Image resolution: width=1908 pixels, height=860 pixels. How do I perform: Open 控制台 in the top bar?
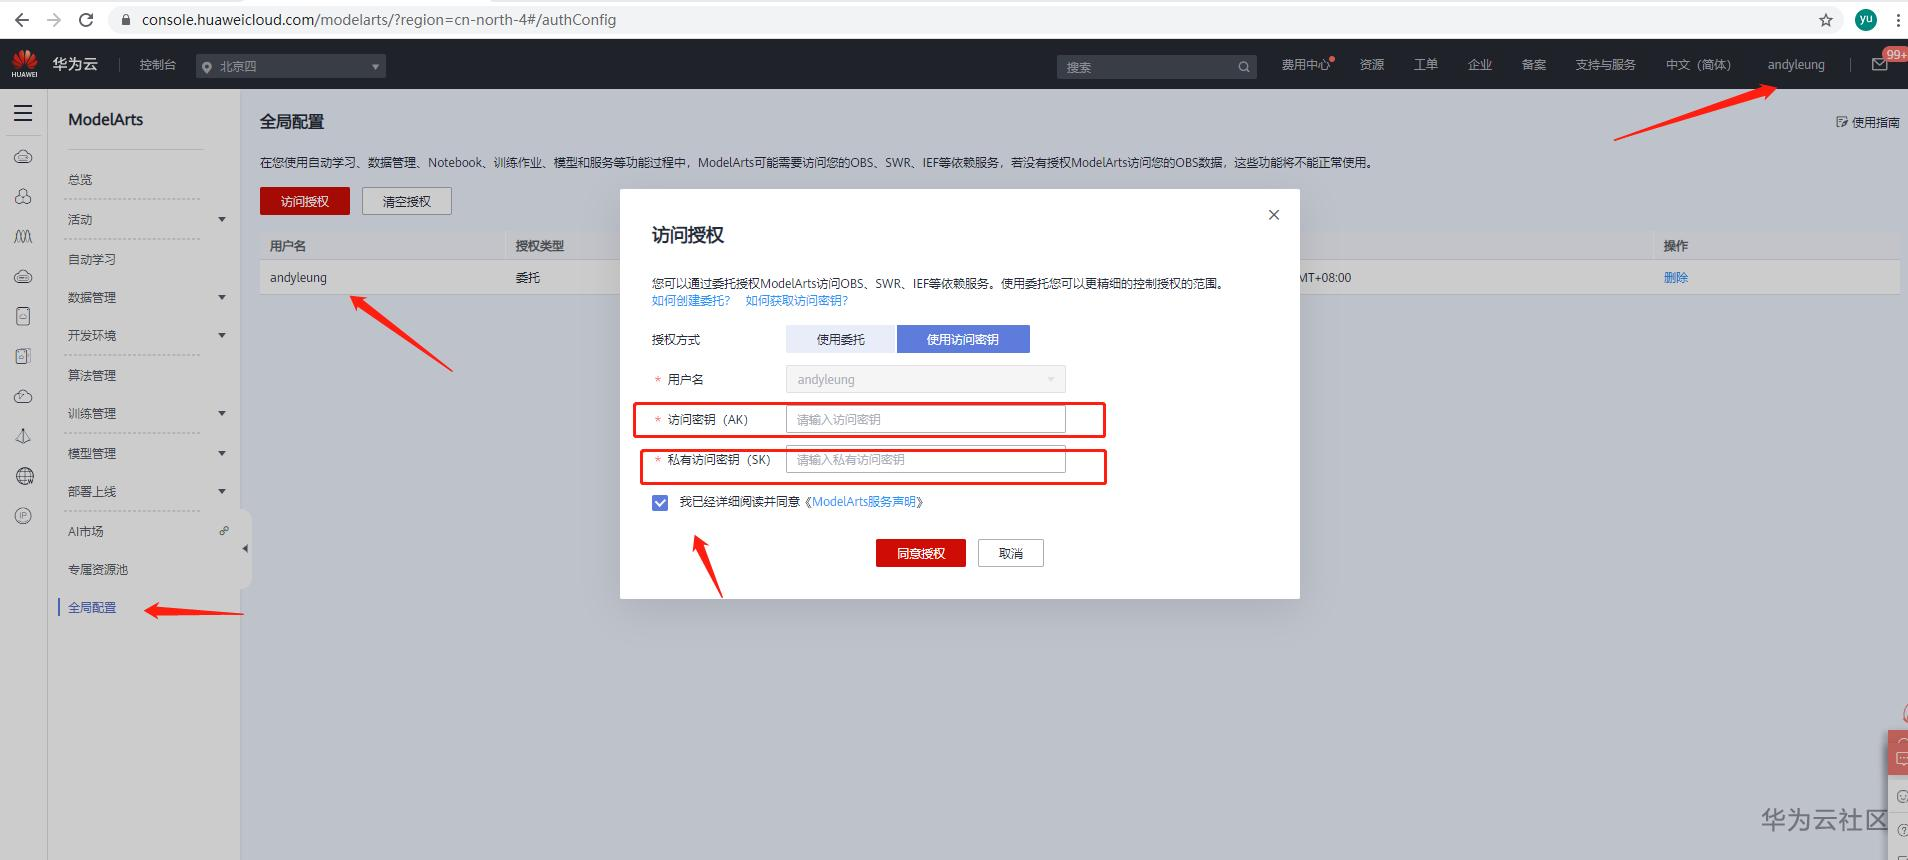pos(158,65)
